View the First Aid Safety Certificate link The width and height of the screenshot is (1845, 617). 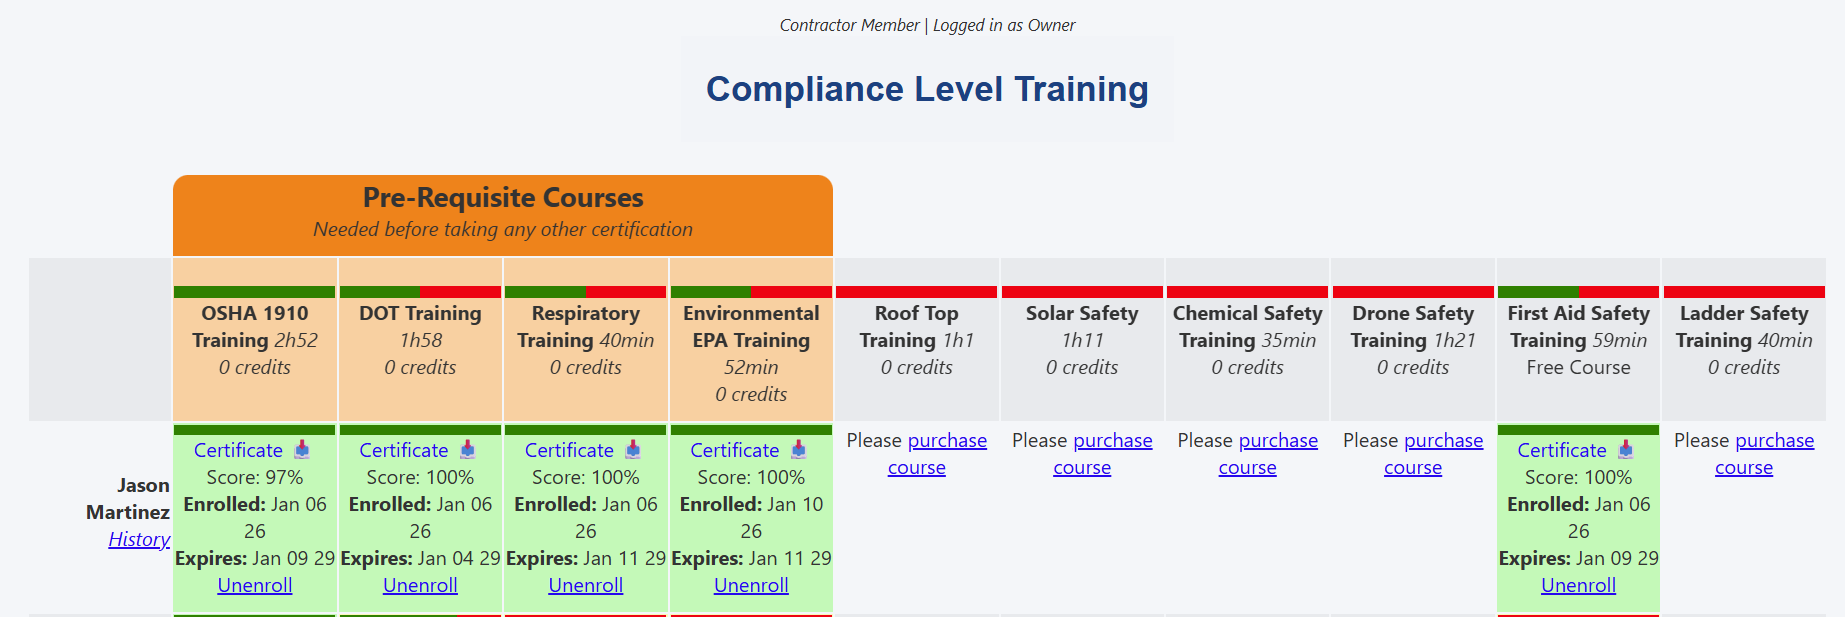[1561, 450]
